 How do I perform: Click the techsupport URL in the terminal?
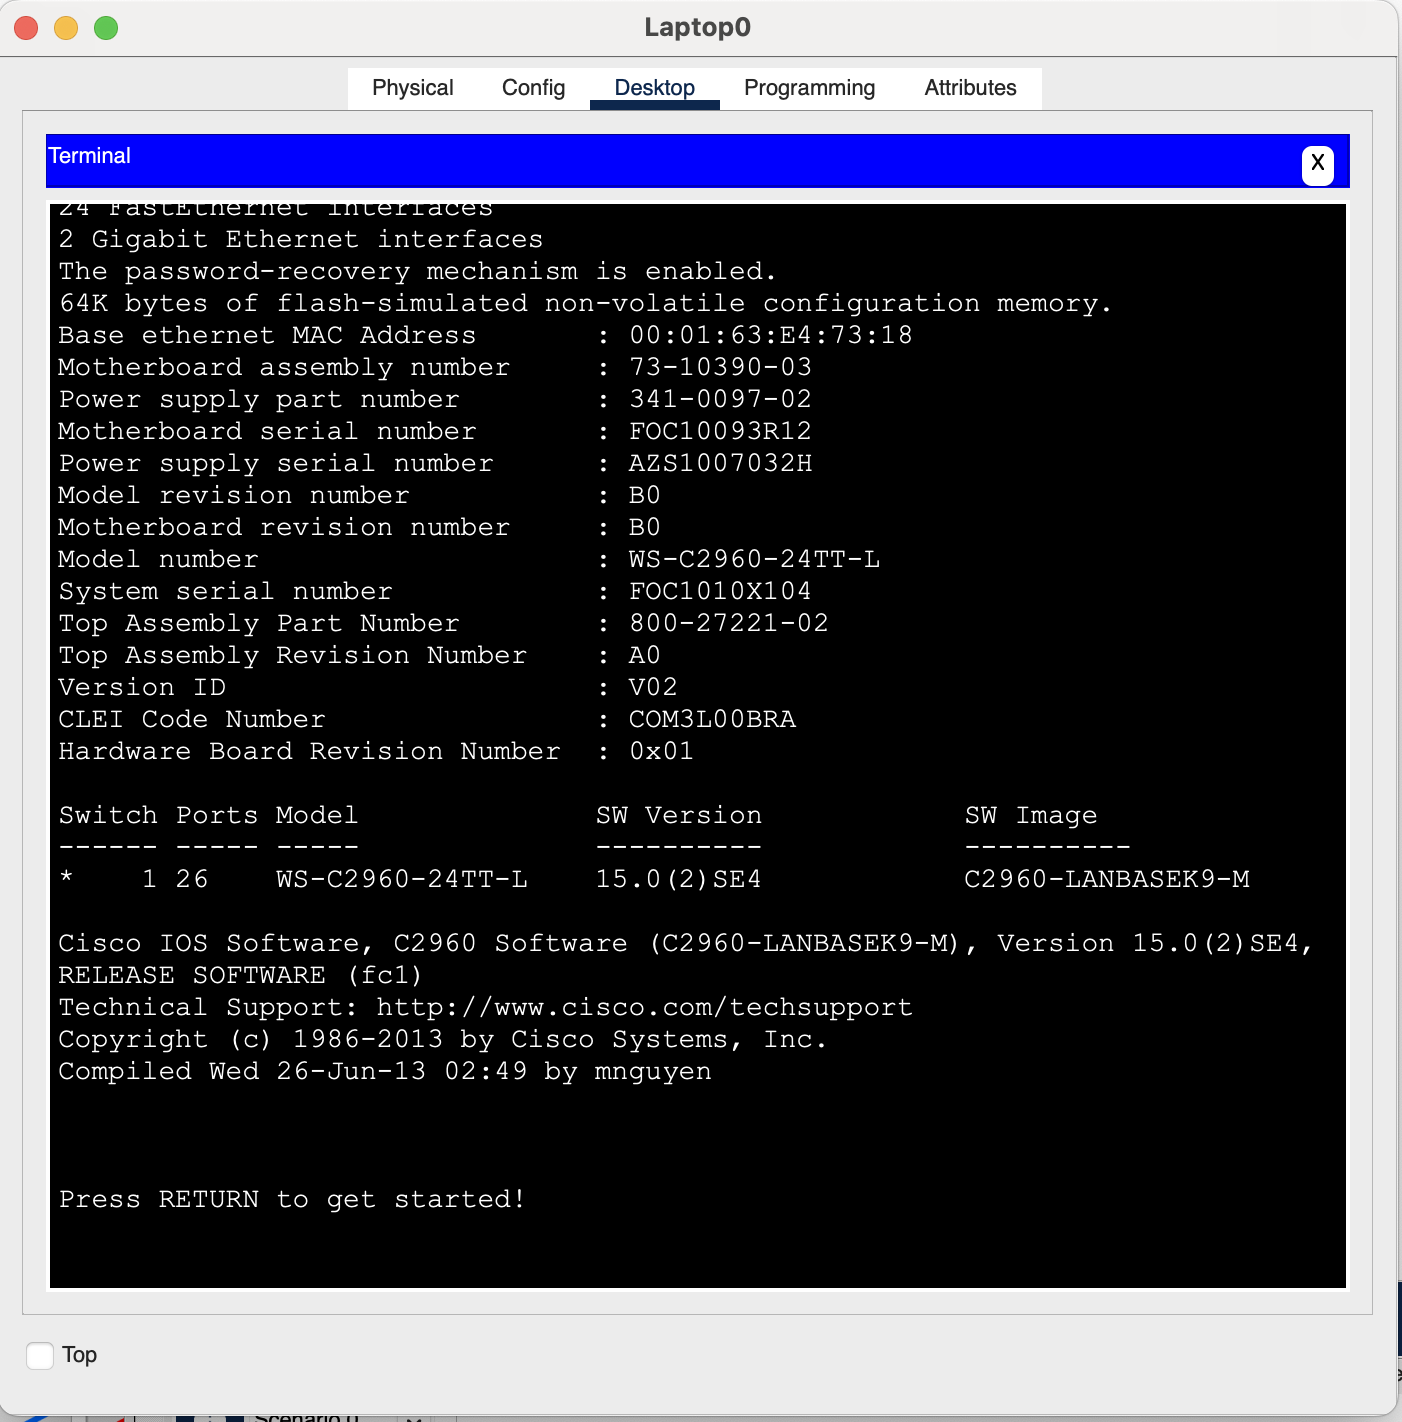644,1007
